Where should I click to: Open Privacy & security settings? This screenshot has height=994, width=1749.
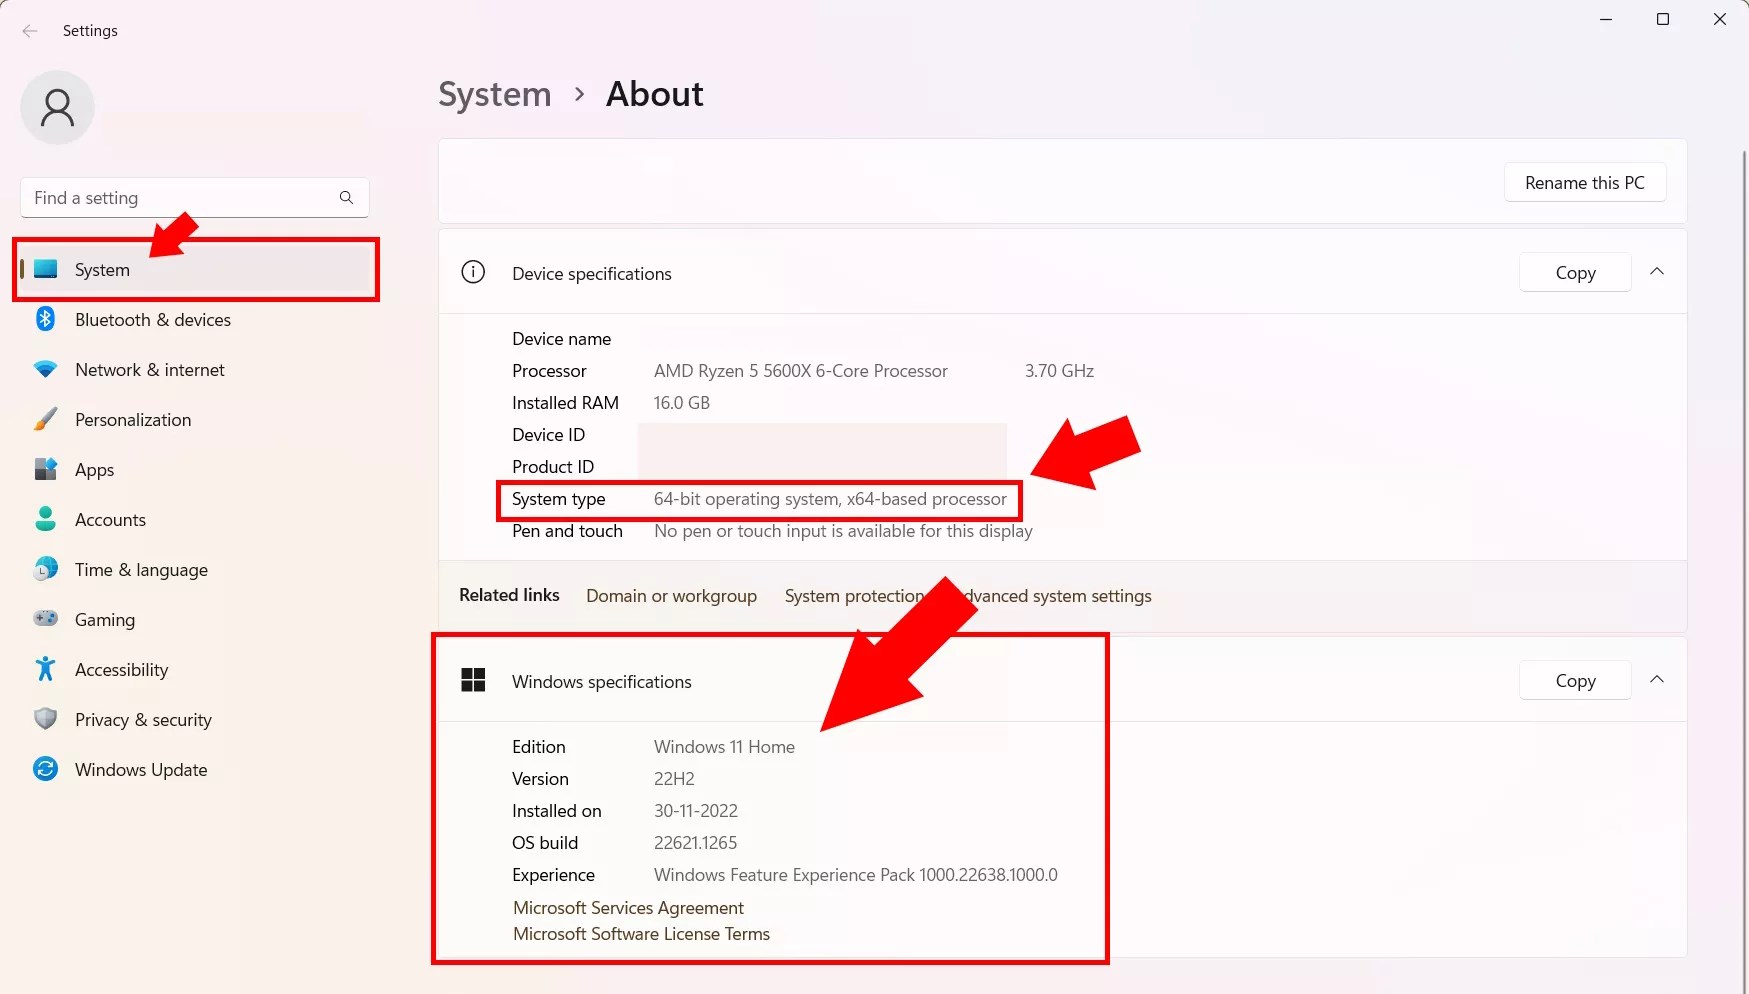coord(196,720)
